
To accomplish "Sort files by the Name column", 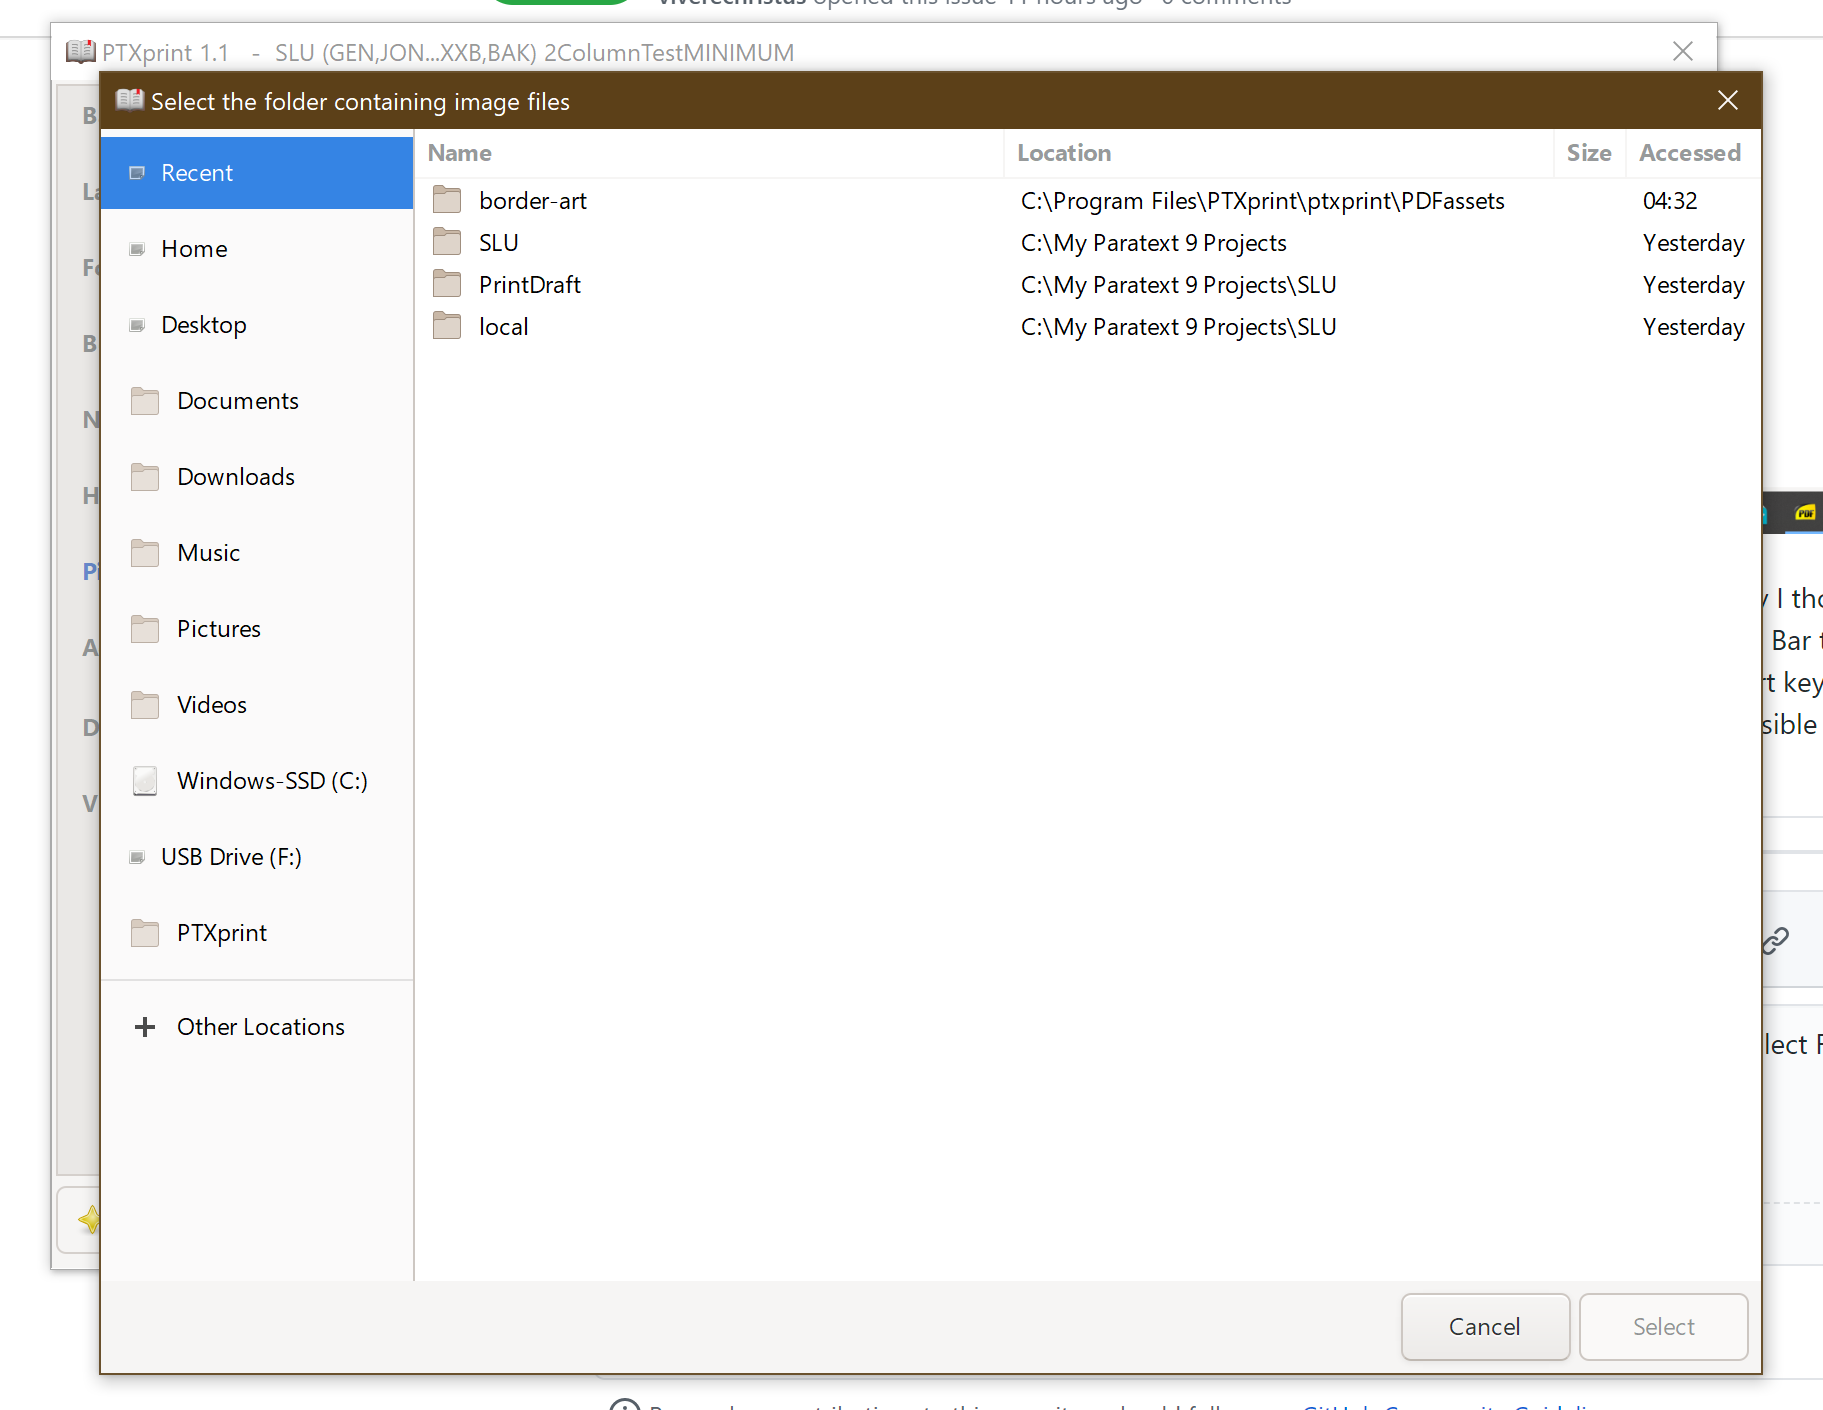I will tap(459, 153).
